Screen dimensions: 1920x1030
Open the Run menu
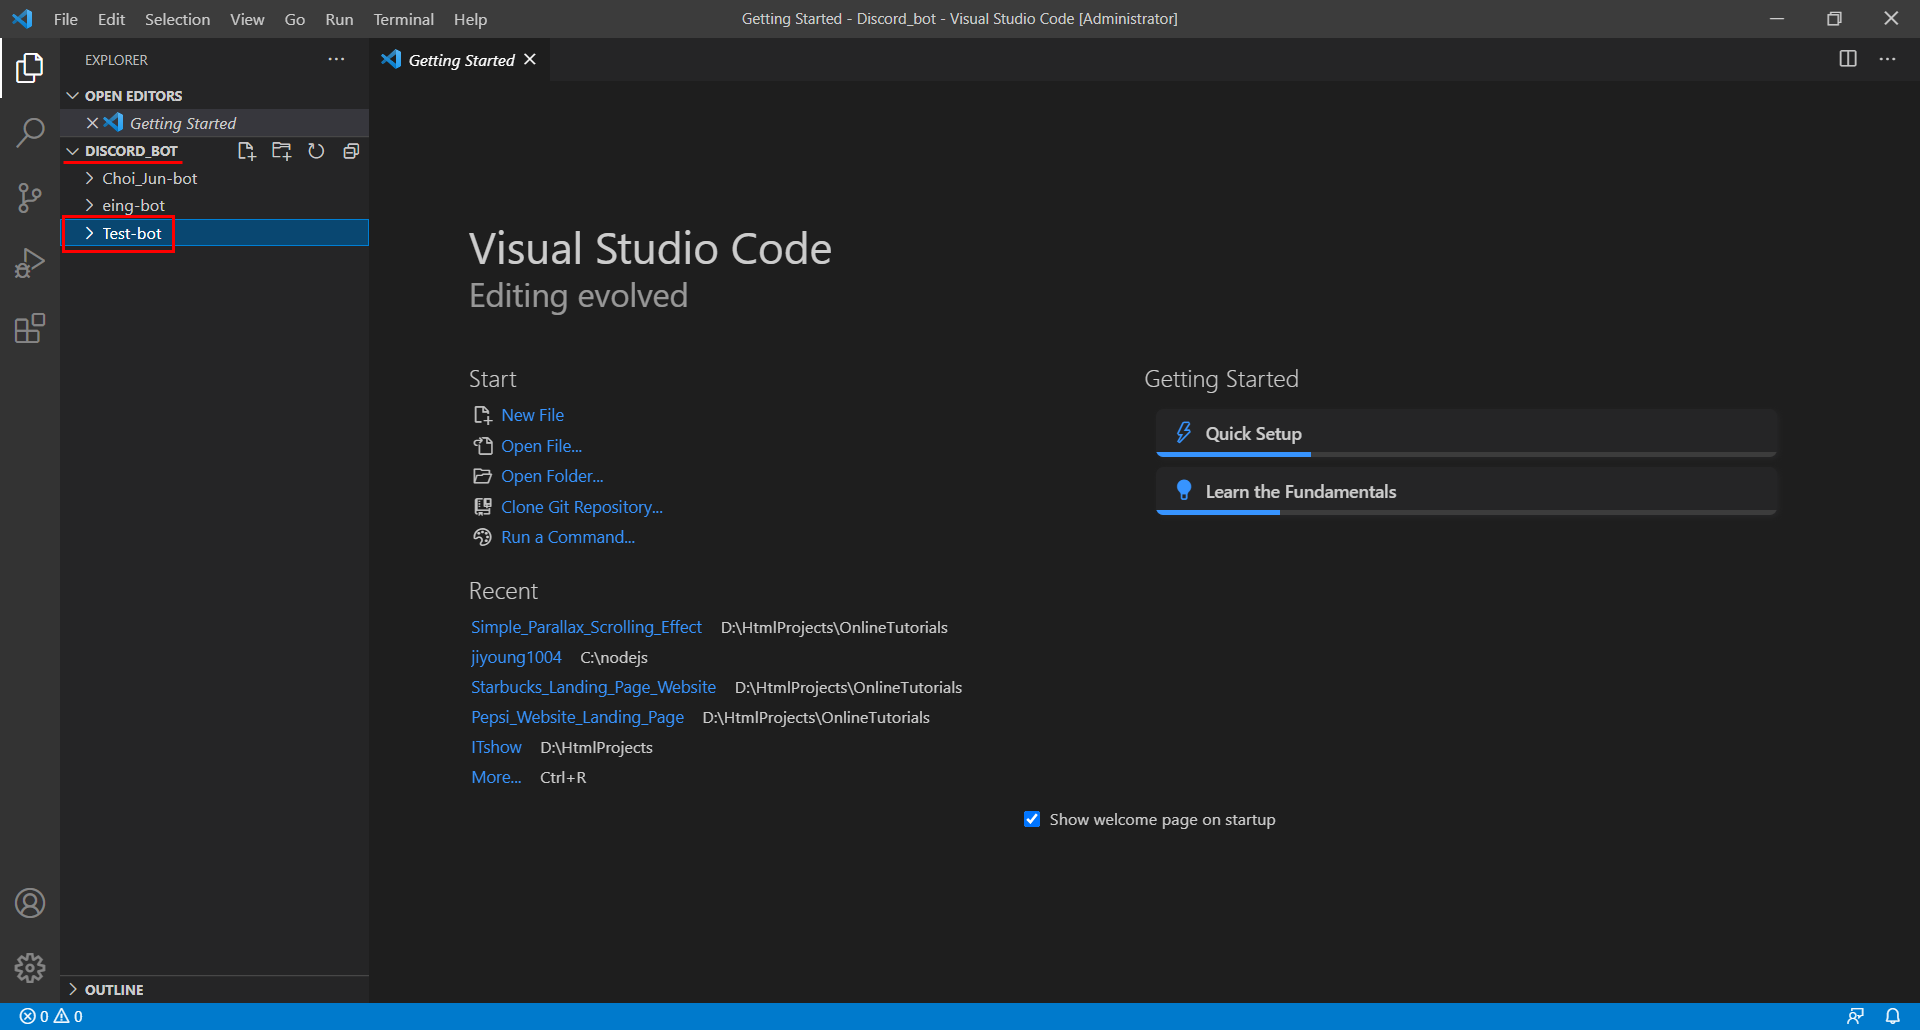[339, 19]
